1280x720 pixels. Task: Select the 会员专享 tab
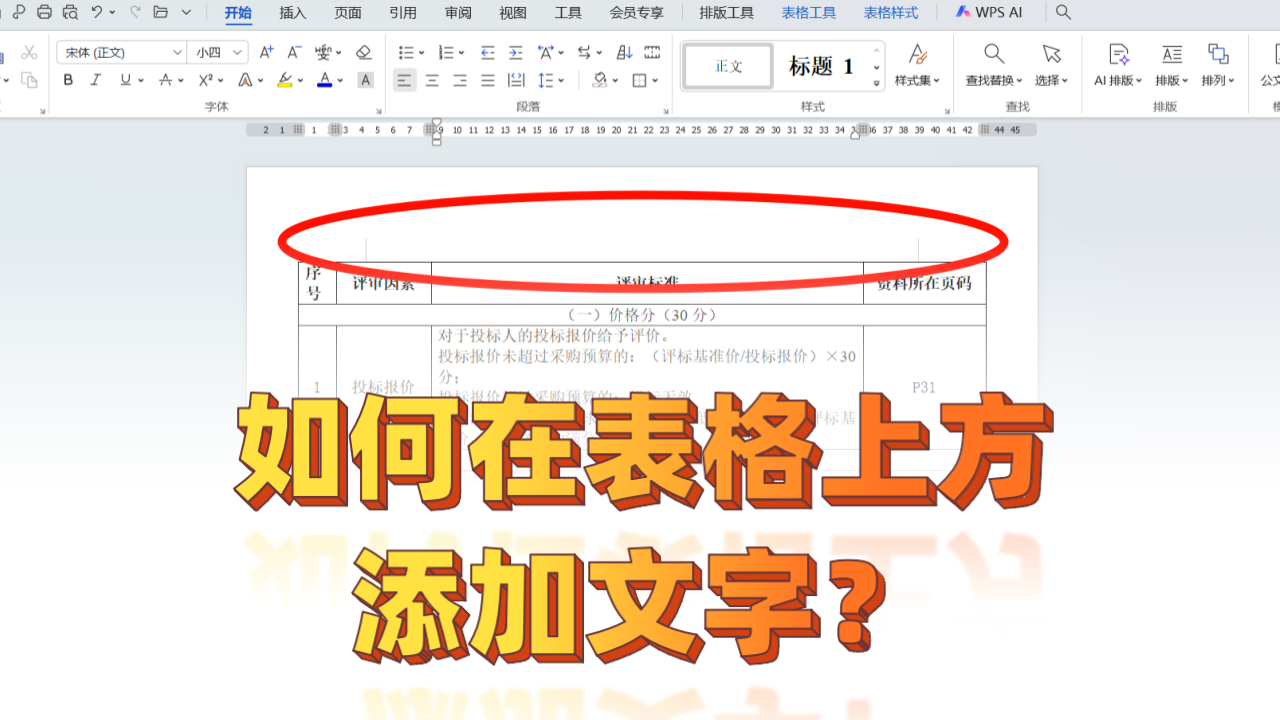[636, 13]
